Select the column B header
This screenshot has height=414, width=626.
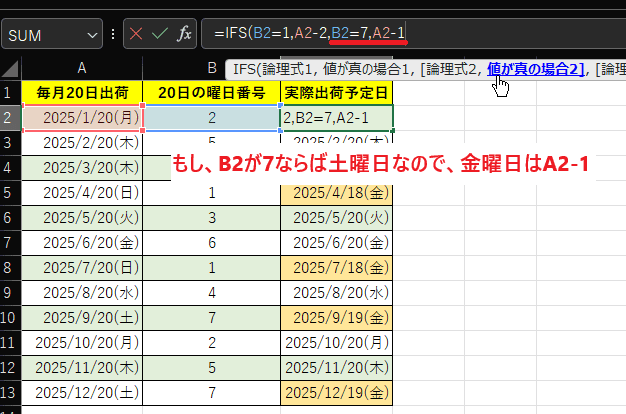pyautogui.click(x=211, y=69)
